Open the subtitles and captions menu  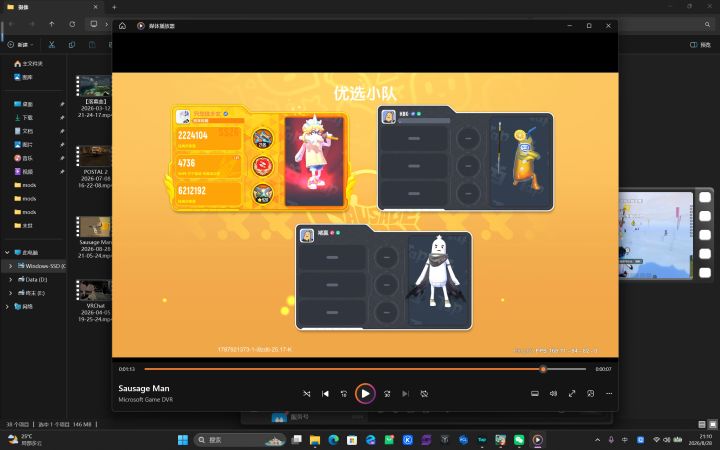pyautogui.click(x=535, y=394)
